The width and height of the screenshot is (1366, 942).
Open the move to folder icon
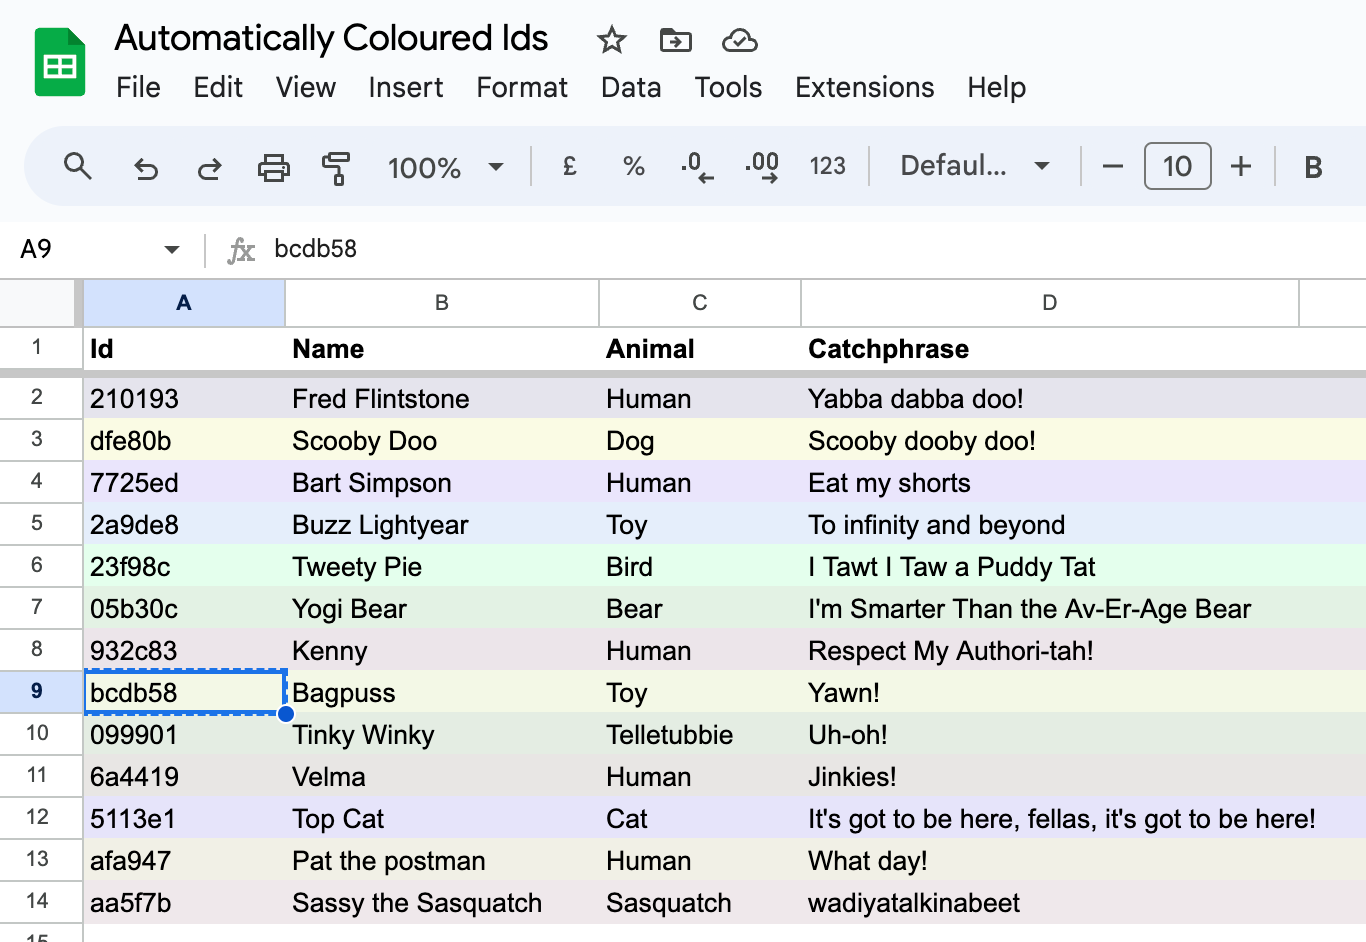tap(676, 40)
